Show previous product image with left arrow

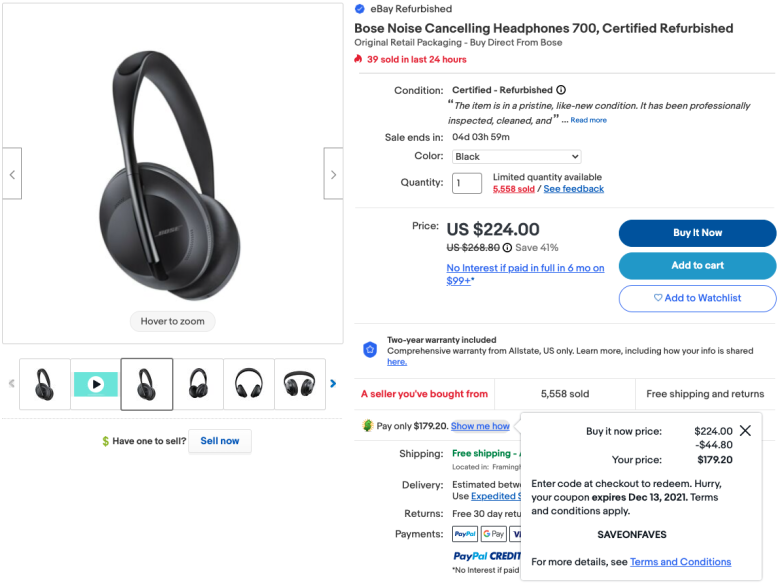coord(12,174)
